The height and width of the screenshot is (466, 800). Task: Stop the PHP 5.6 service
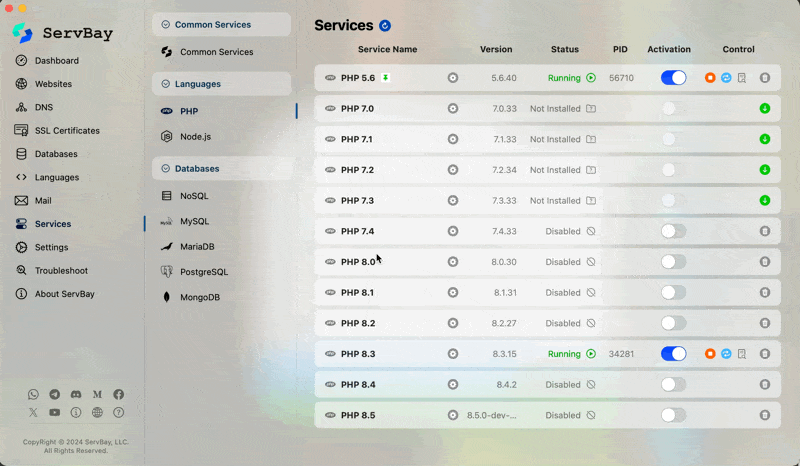(710, 78)
